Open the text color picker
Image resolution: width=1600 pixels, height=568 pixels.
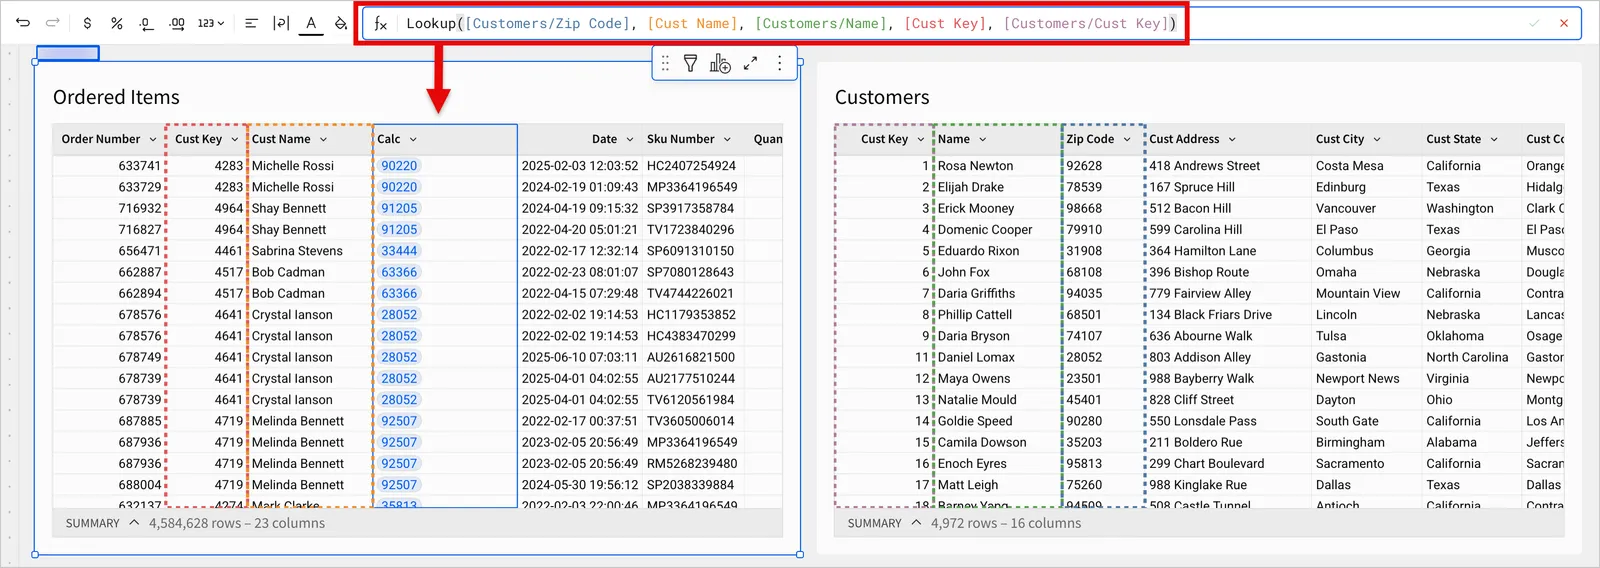[x=311, y=23]
